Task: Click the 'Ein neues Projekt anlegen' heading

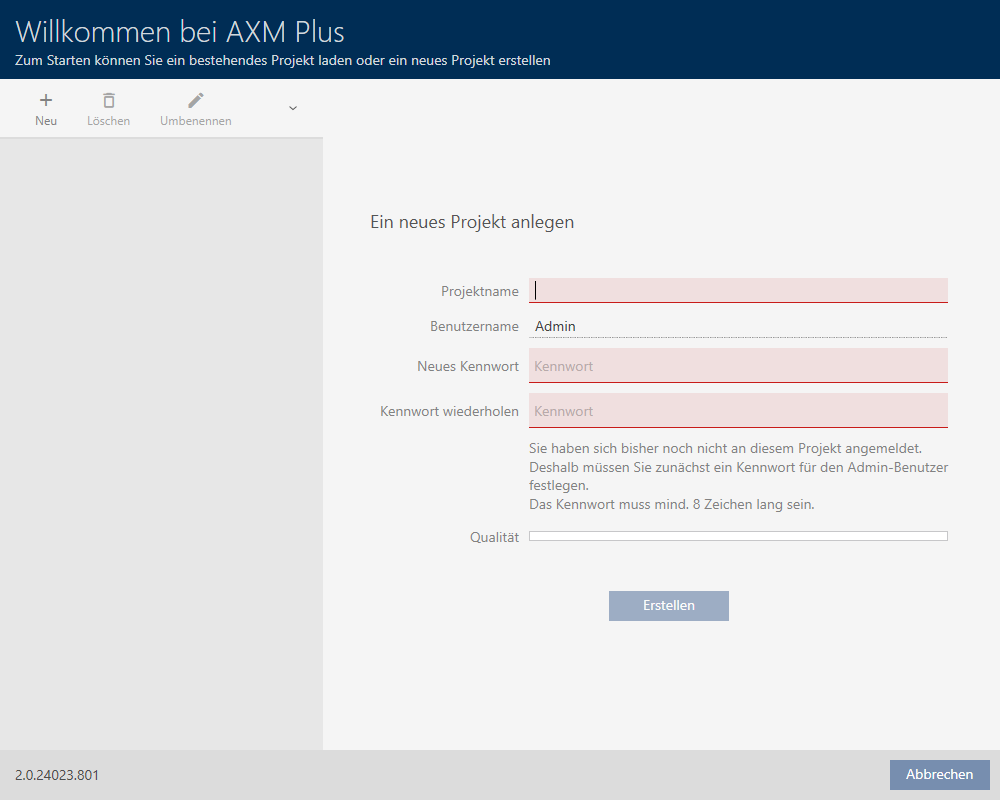Action: coord(472,222)
